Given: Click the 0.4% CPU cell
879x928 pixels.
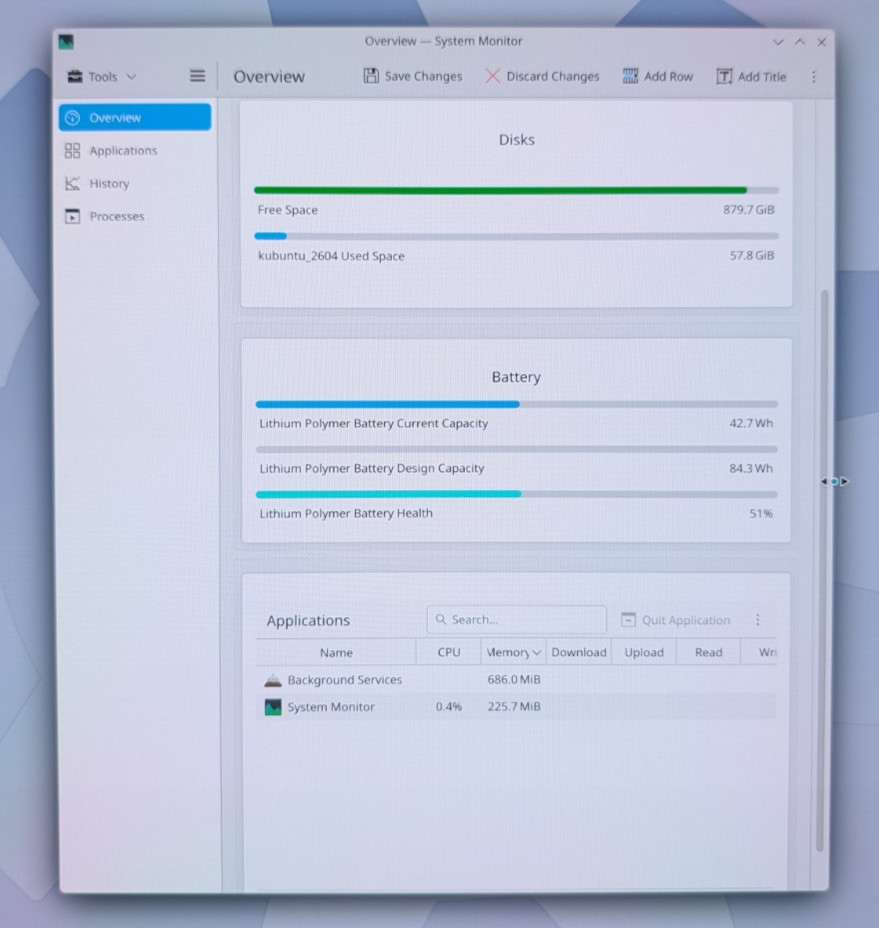Looking at the screenshot, I should [x=449, y=707].
